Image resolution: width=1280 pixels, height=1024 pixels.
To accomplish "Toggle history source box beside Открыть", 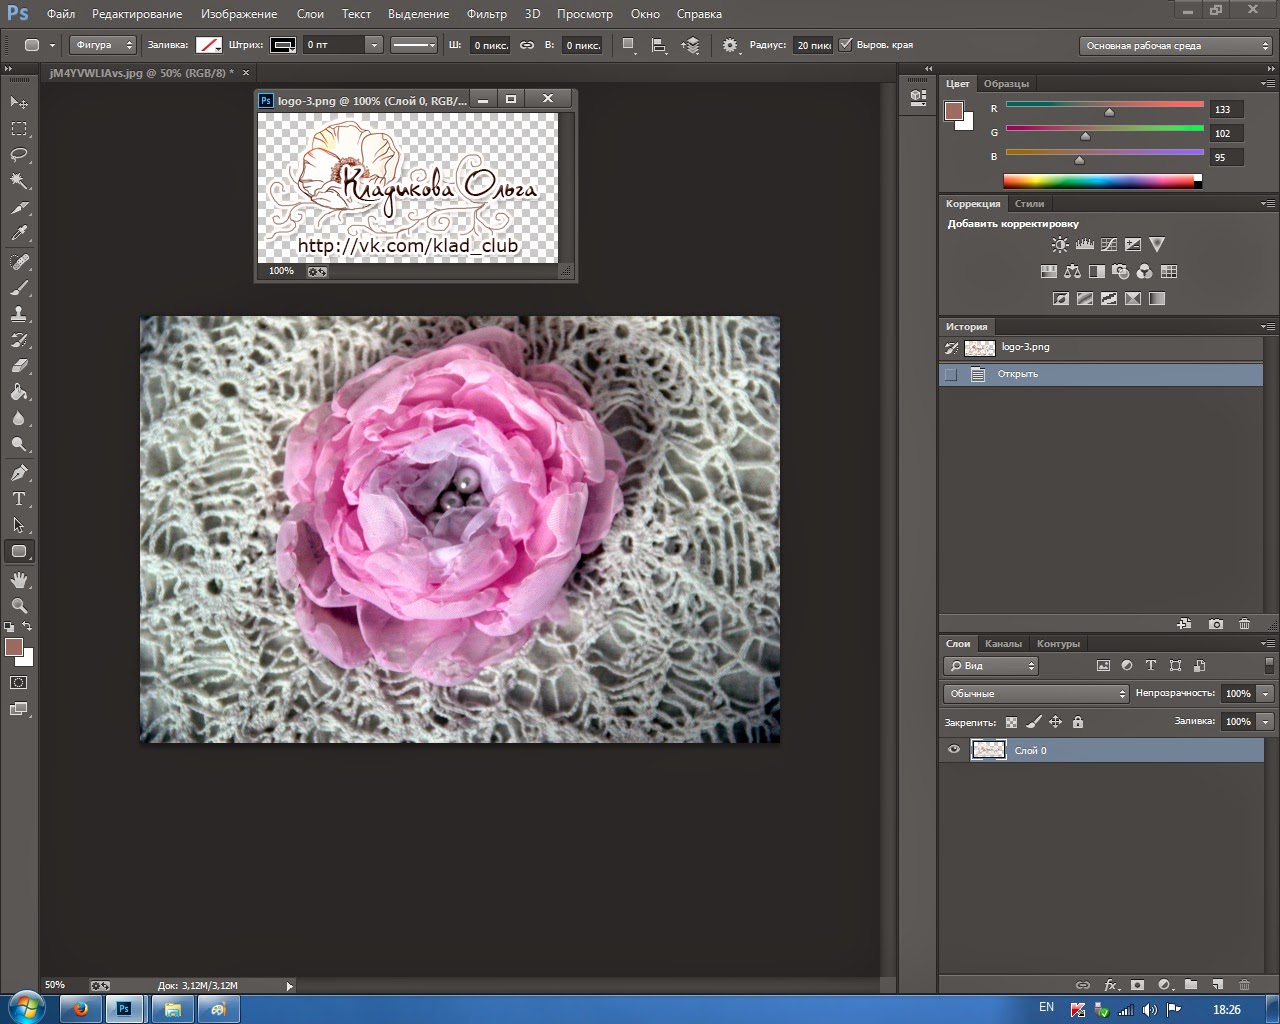I will [951, 374].
